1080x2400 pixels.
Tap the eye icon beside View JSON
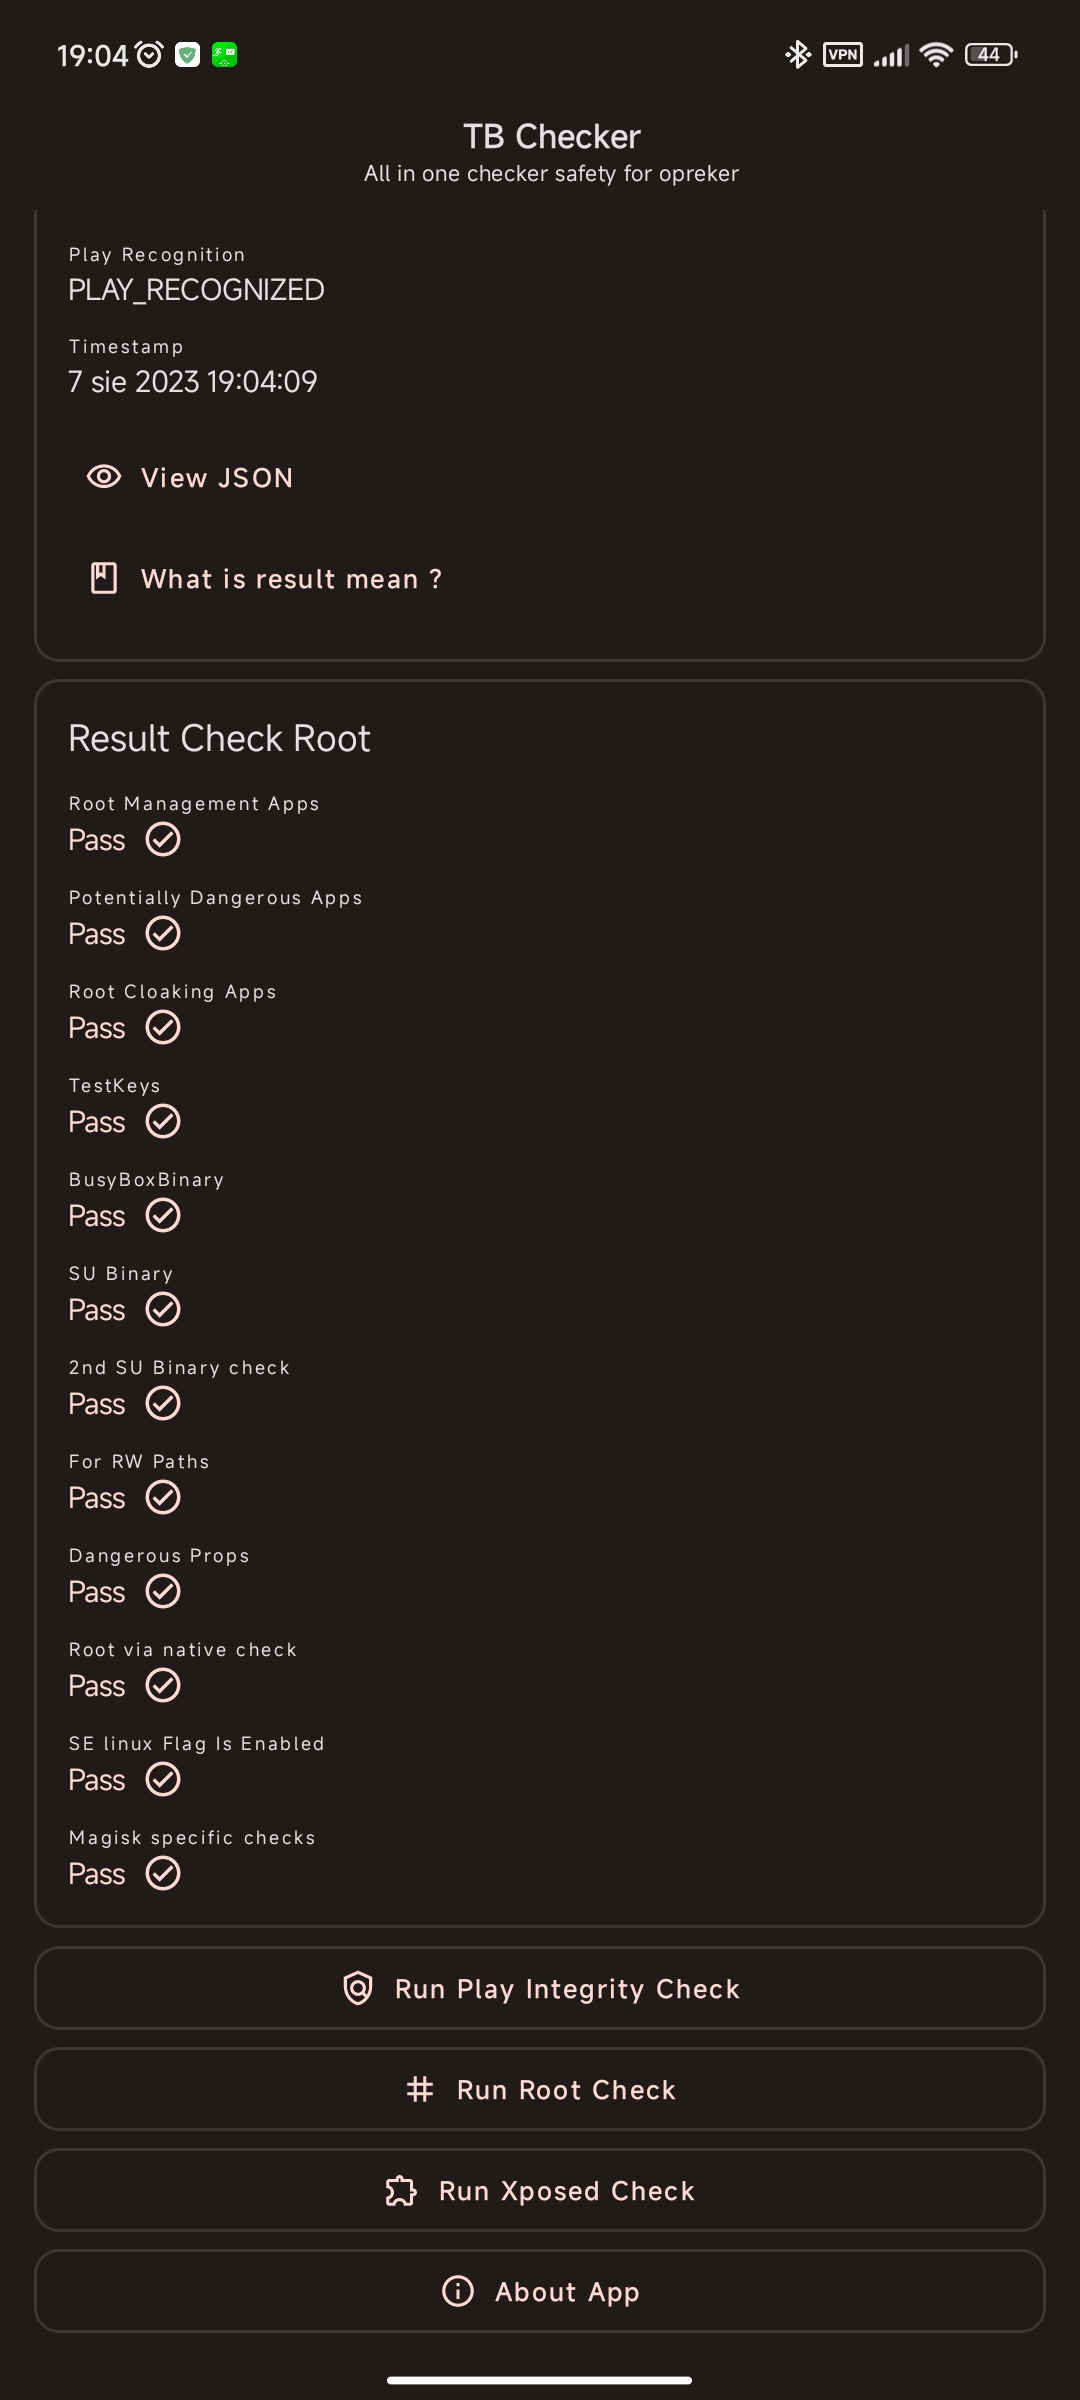[104, 477]
